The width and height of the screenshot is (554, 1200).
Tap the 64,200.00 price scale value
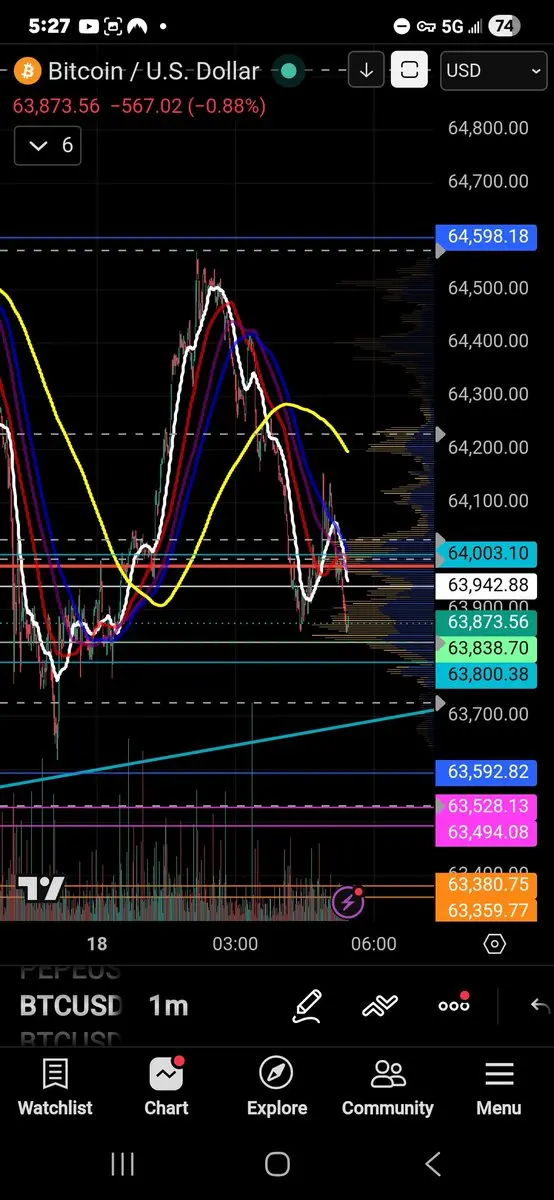point(488,447)
